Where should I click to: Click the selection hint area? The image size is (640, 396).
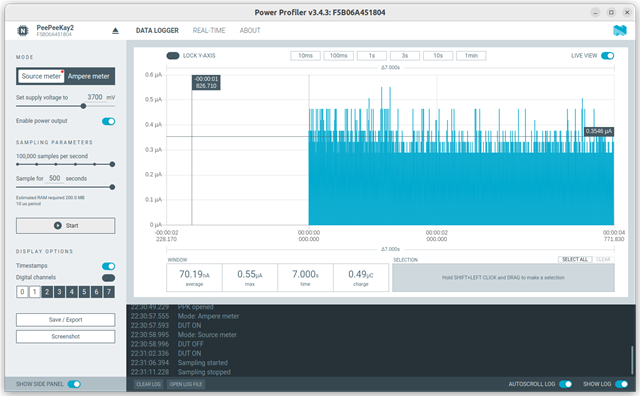pos(503,278)
